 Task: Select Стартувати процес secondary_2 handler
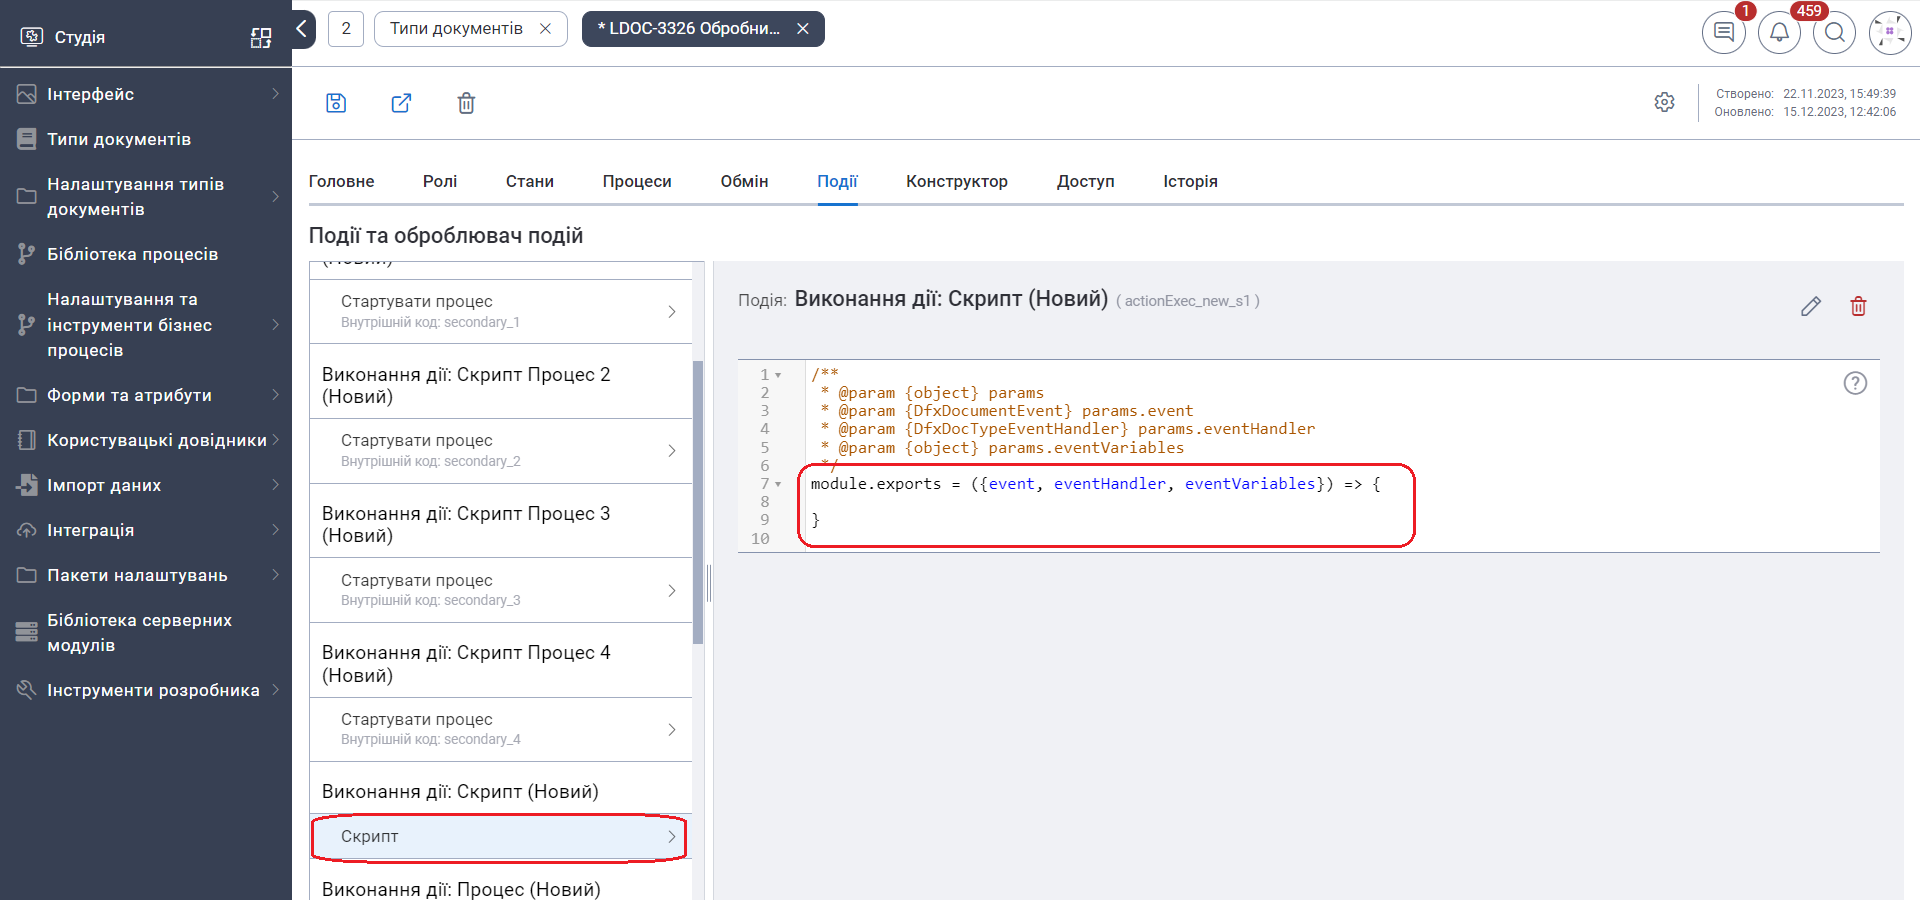[x=501, y=451]
